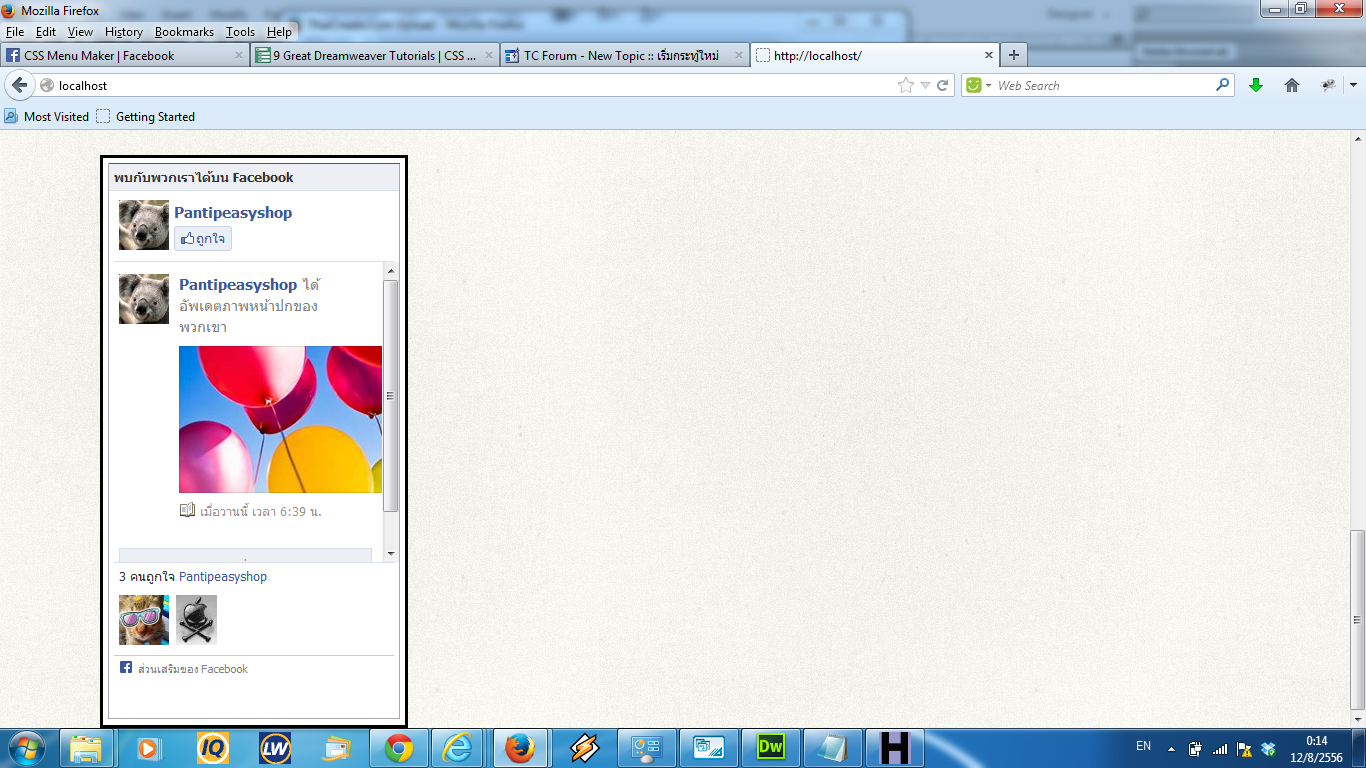
Task: Open the History menu
Action: (x=124, y=32)
